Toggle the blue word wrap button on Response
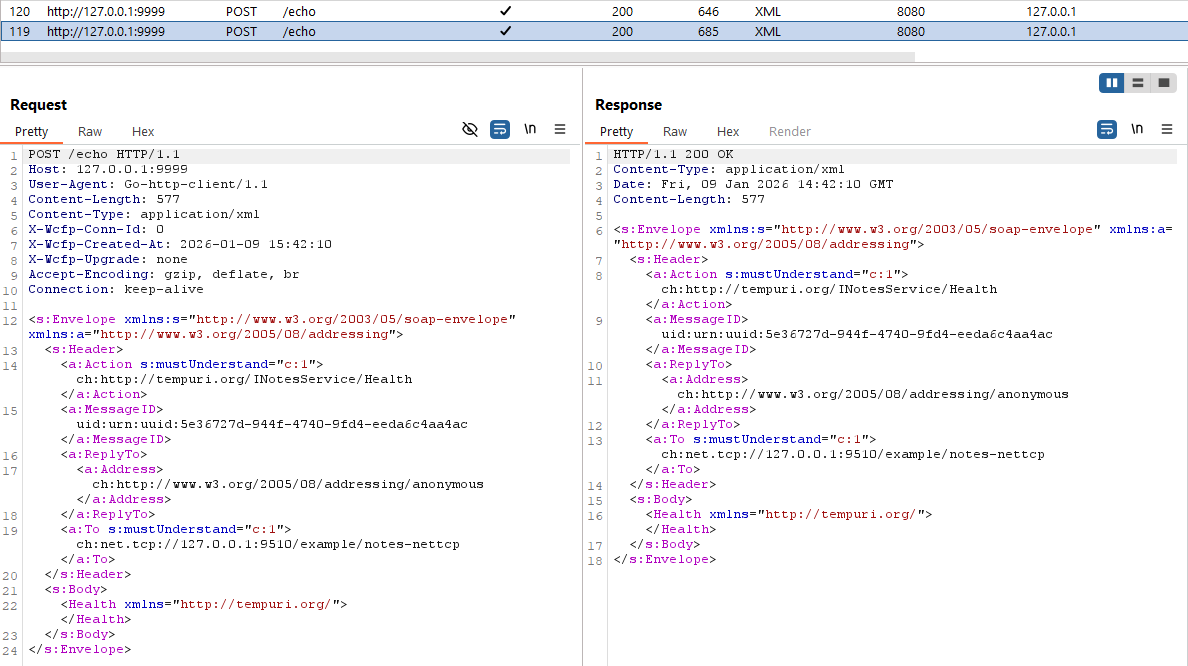 [x=1106, y=129]
